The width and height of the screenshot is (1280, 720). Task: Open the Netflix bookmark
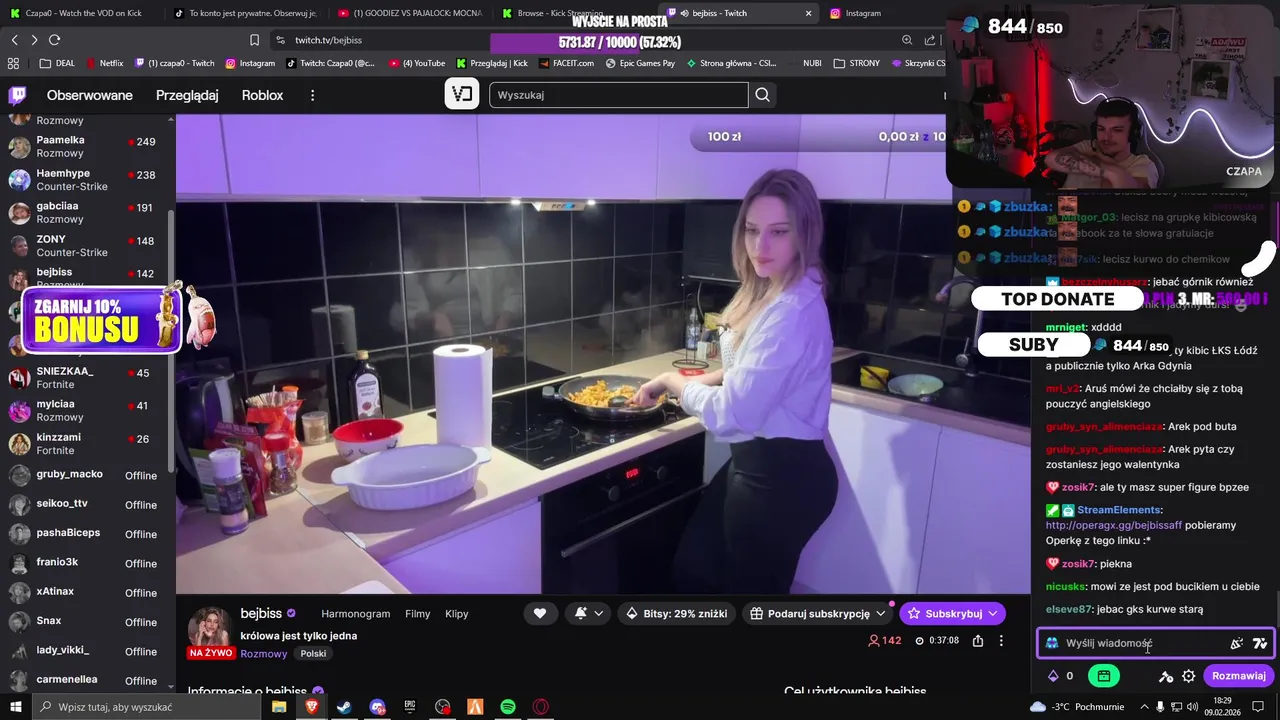[x=104, y=63]
